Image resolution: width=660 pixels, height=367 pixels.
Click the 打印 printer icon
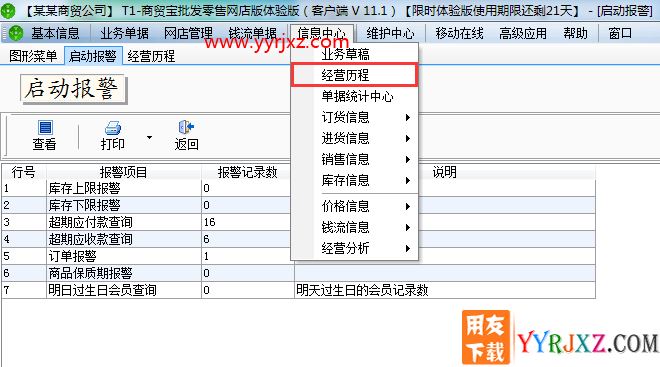pos(112,128)
